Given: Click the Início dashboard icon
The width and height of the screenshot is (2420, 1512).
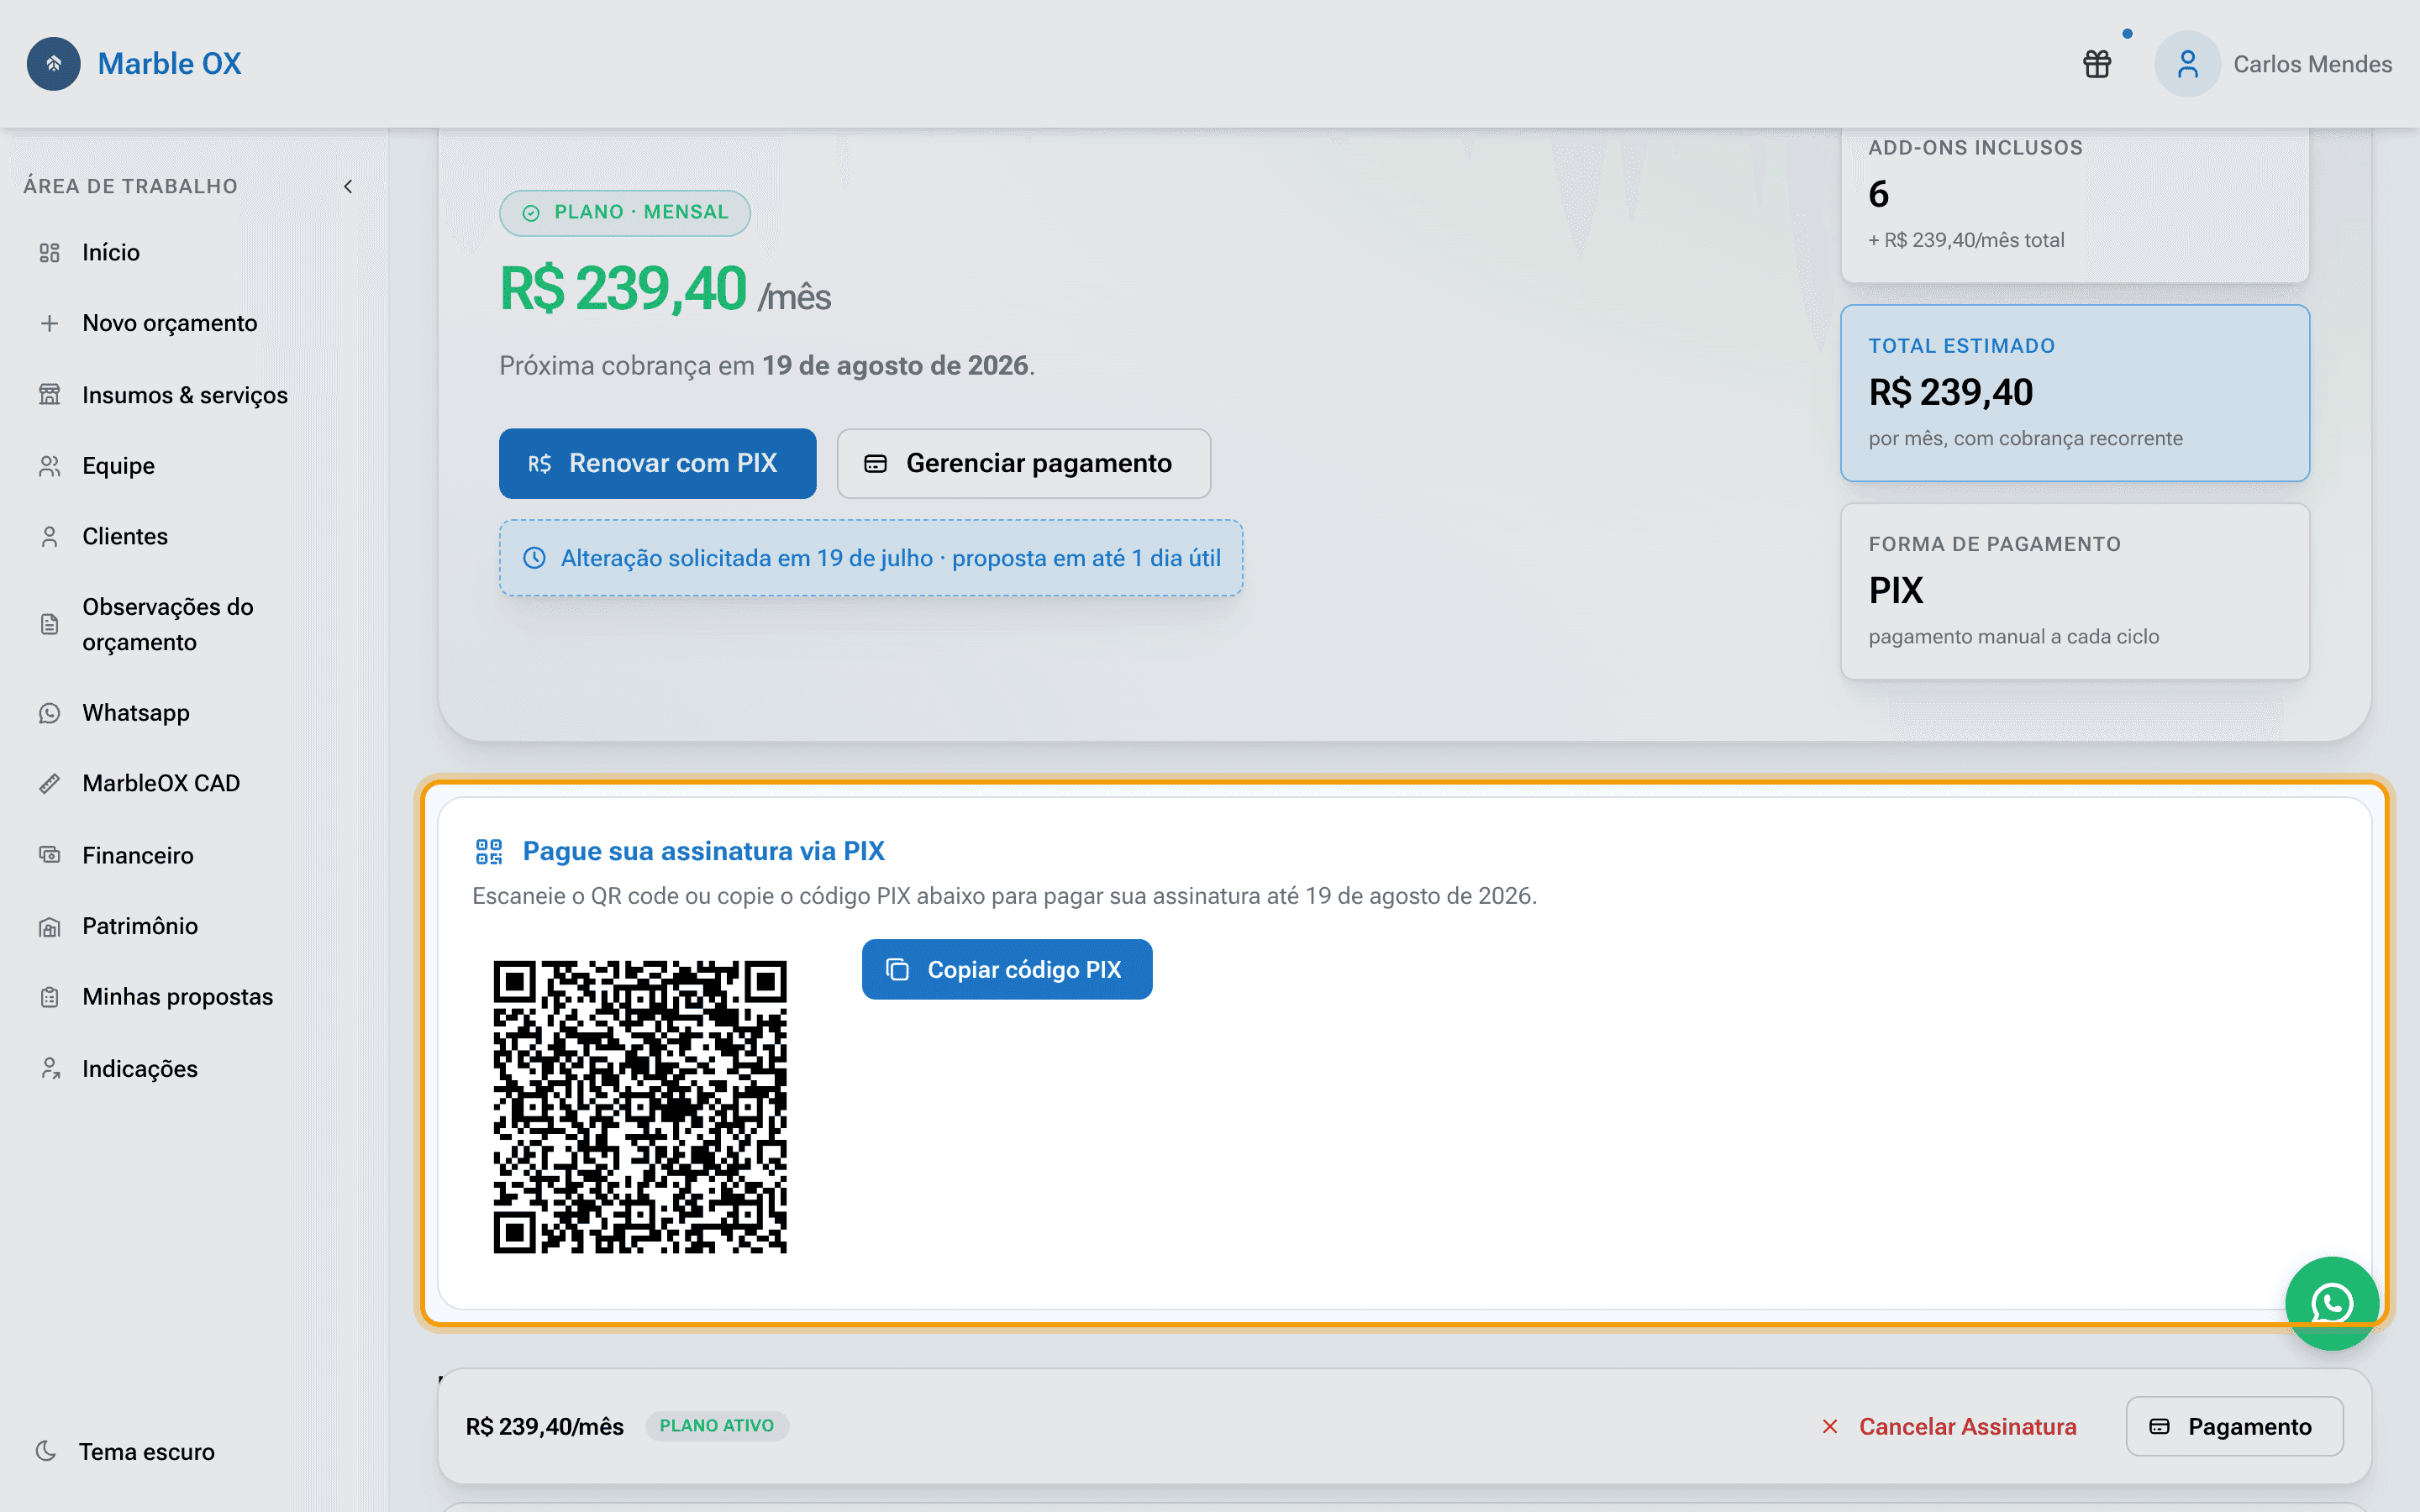Looking at the screenshot, I should tap(50, 253).
